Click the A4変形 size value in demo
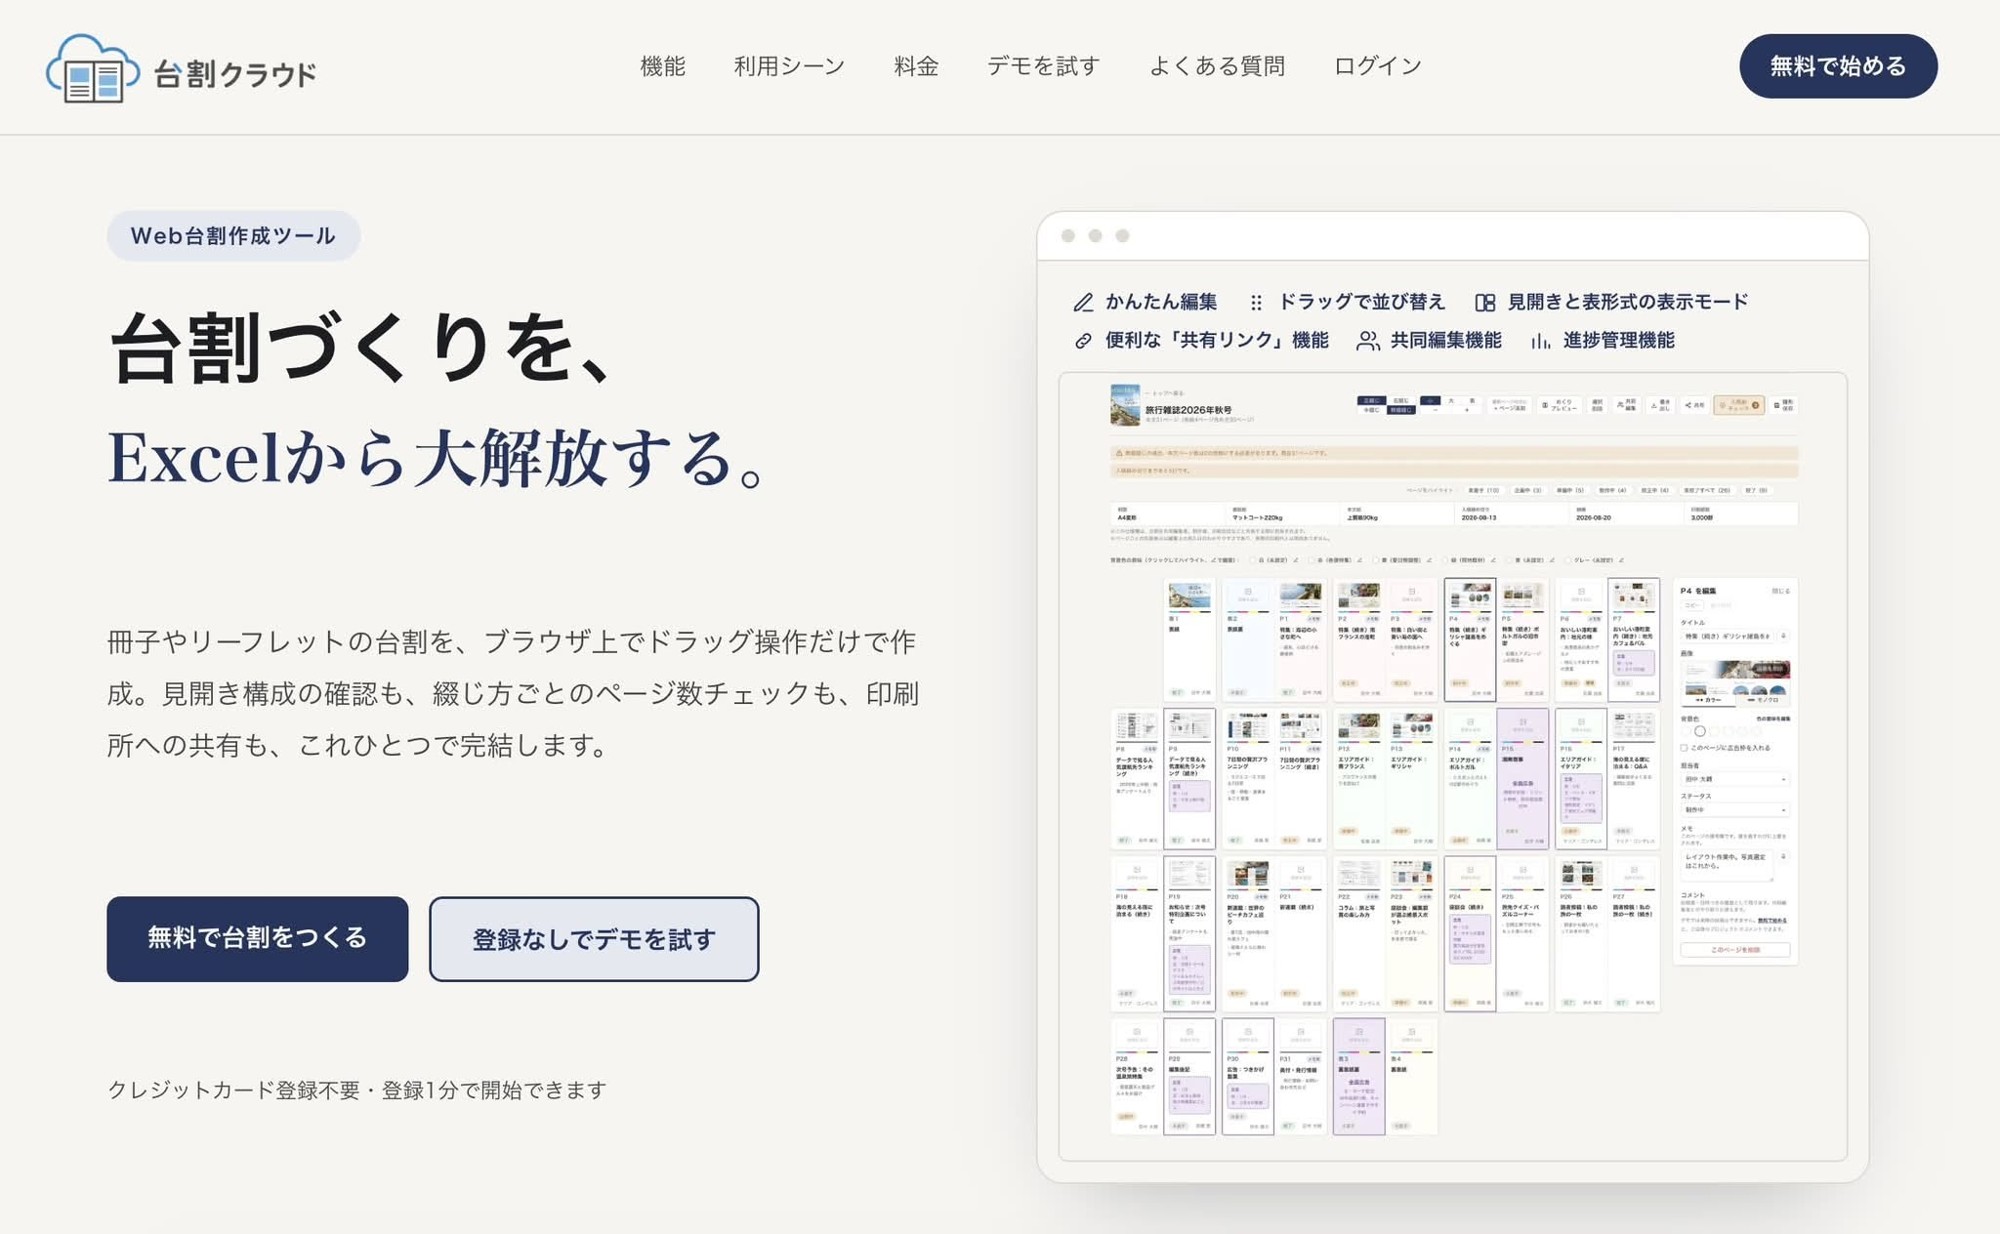The height and width of the screenshot is (1234, 2000). [x=1128, y=518]
